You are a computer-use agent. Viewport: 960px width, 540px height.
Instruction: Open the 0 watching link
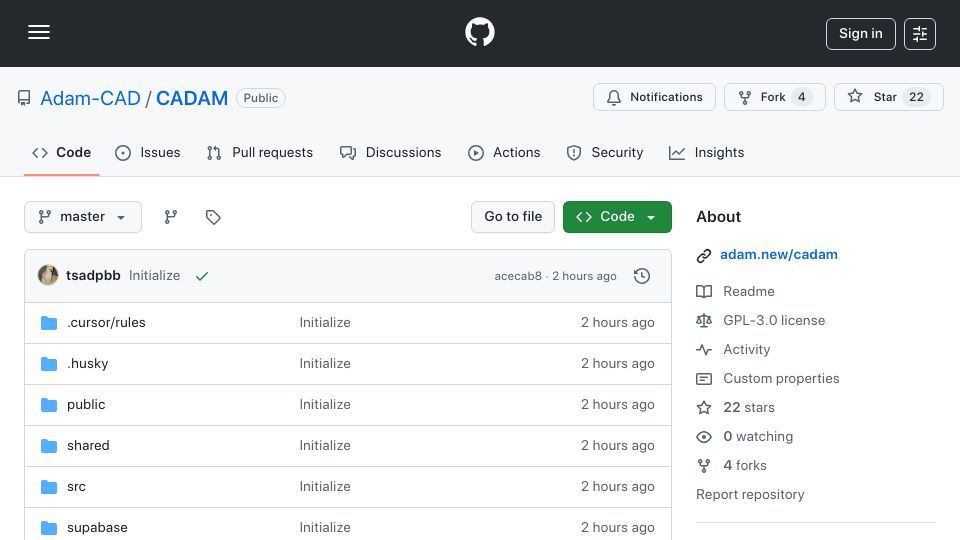[x=757, y=437]
